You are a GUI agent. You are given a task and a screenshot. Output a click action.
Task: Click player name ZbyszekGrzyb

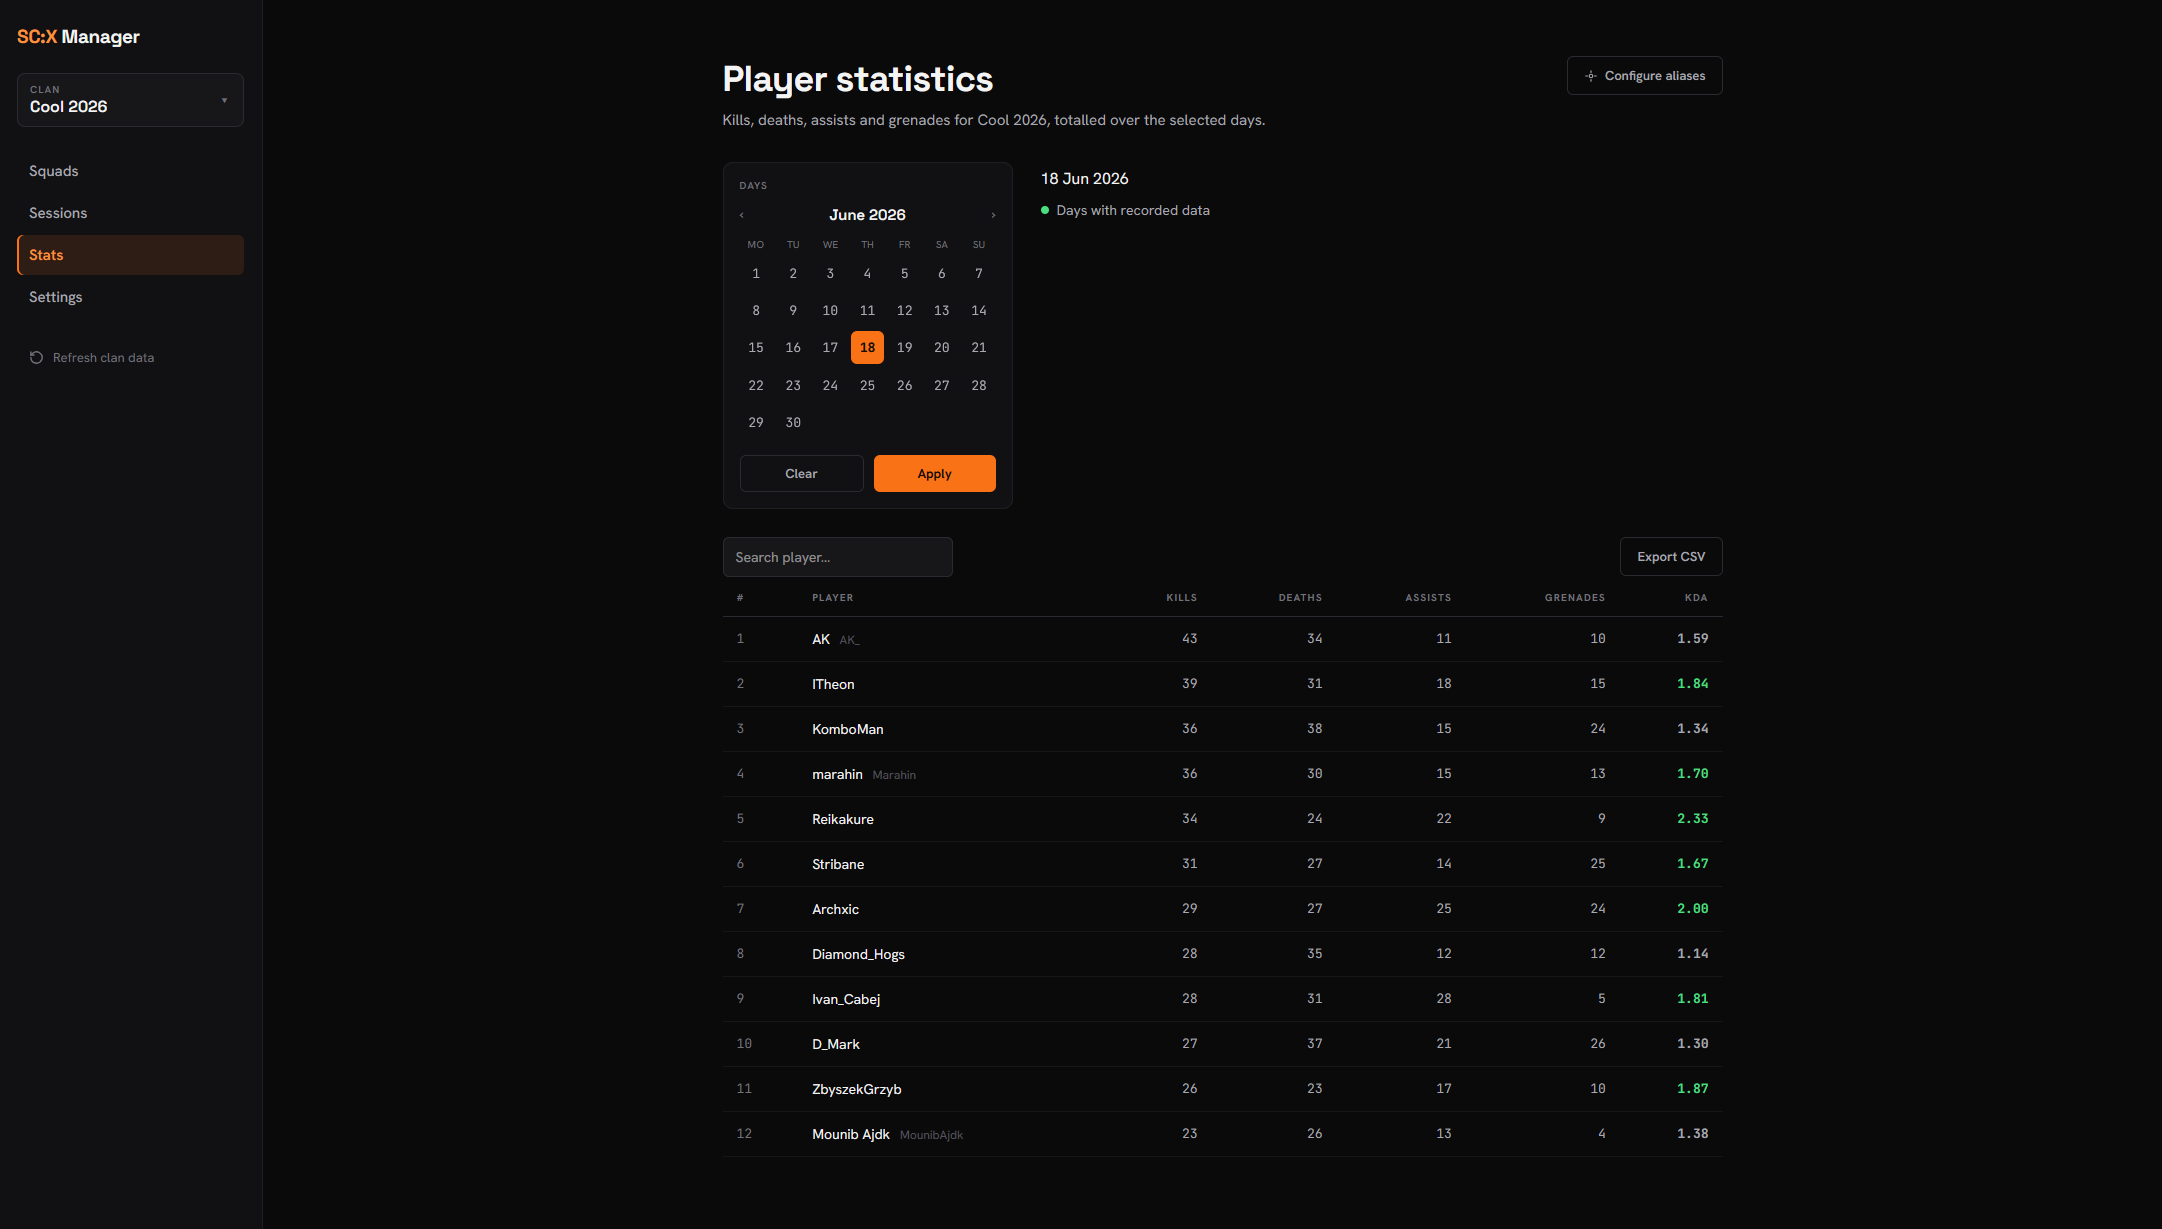pyautogui.click(x=857, y=1089)
